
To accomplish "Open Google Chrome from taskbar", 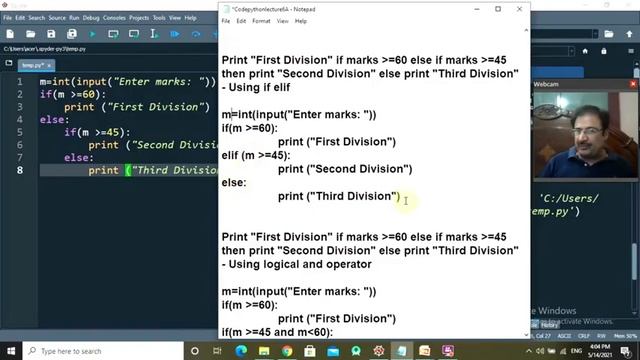I will click(x=287, y=351).
